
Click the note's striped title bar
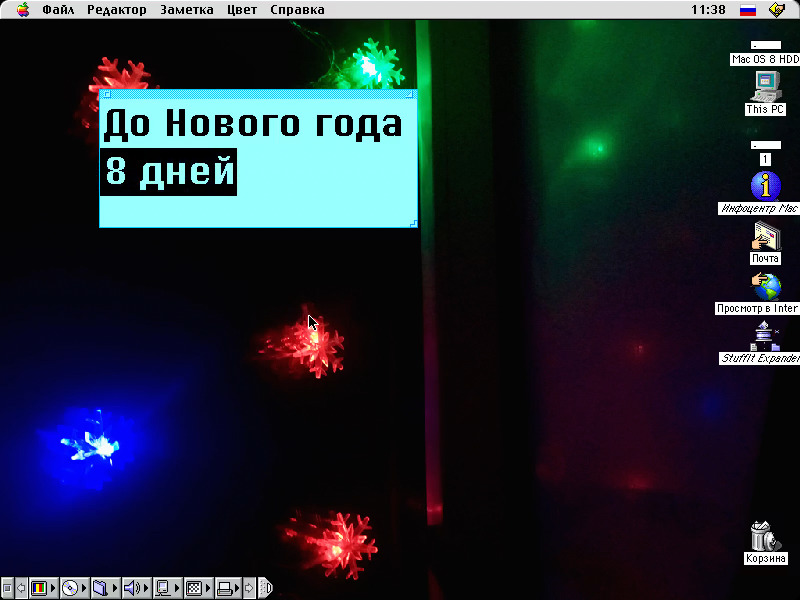[258, 94]
